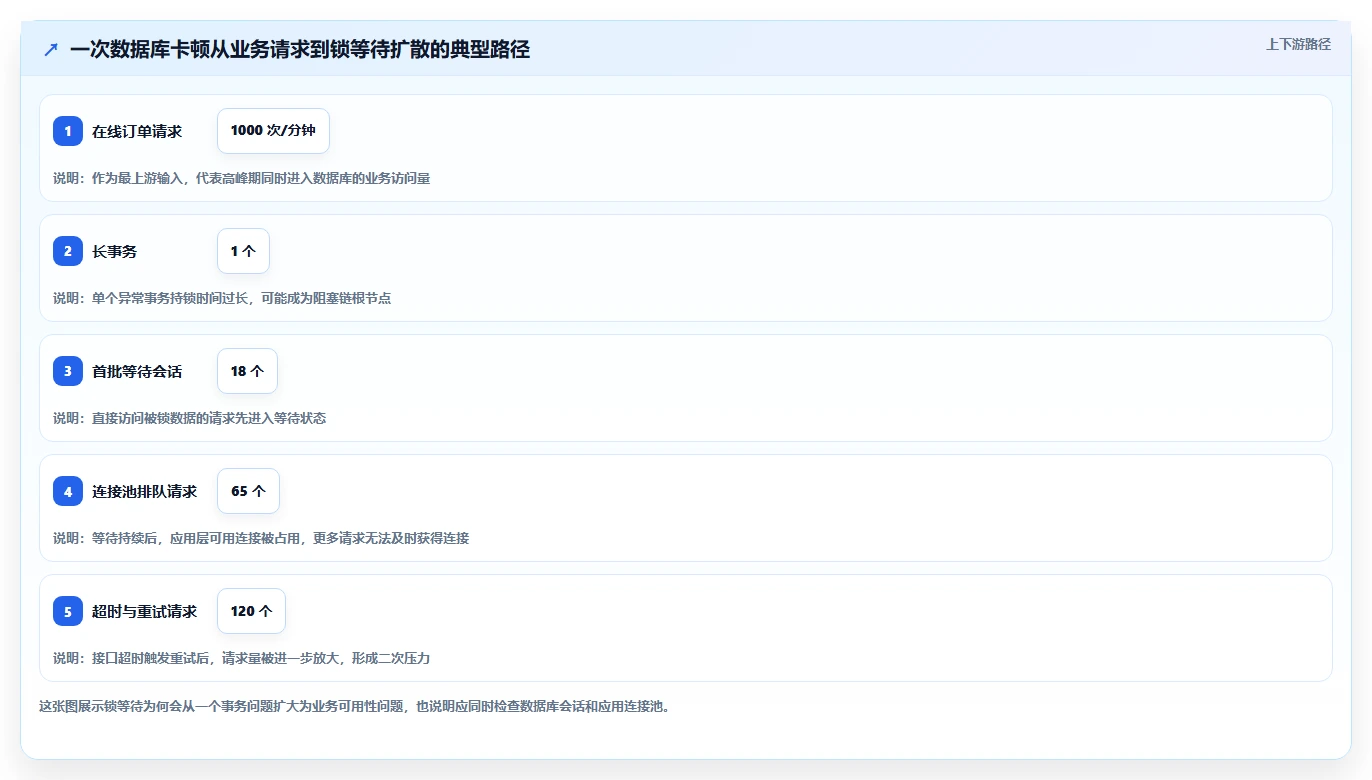Select the 超时与重试请求 label
Screen dimensions: 1372x780
145,611
